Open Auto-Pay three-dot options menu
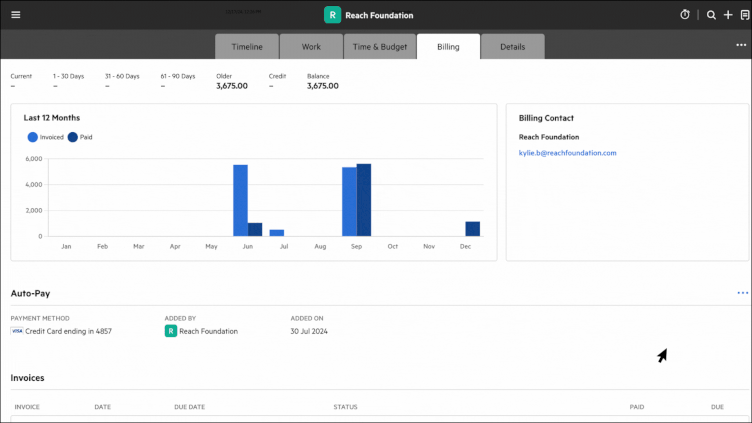Screen dimensions: 752x423 pyautogui.click(x=742, y=293)
